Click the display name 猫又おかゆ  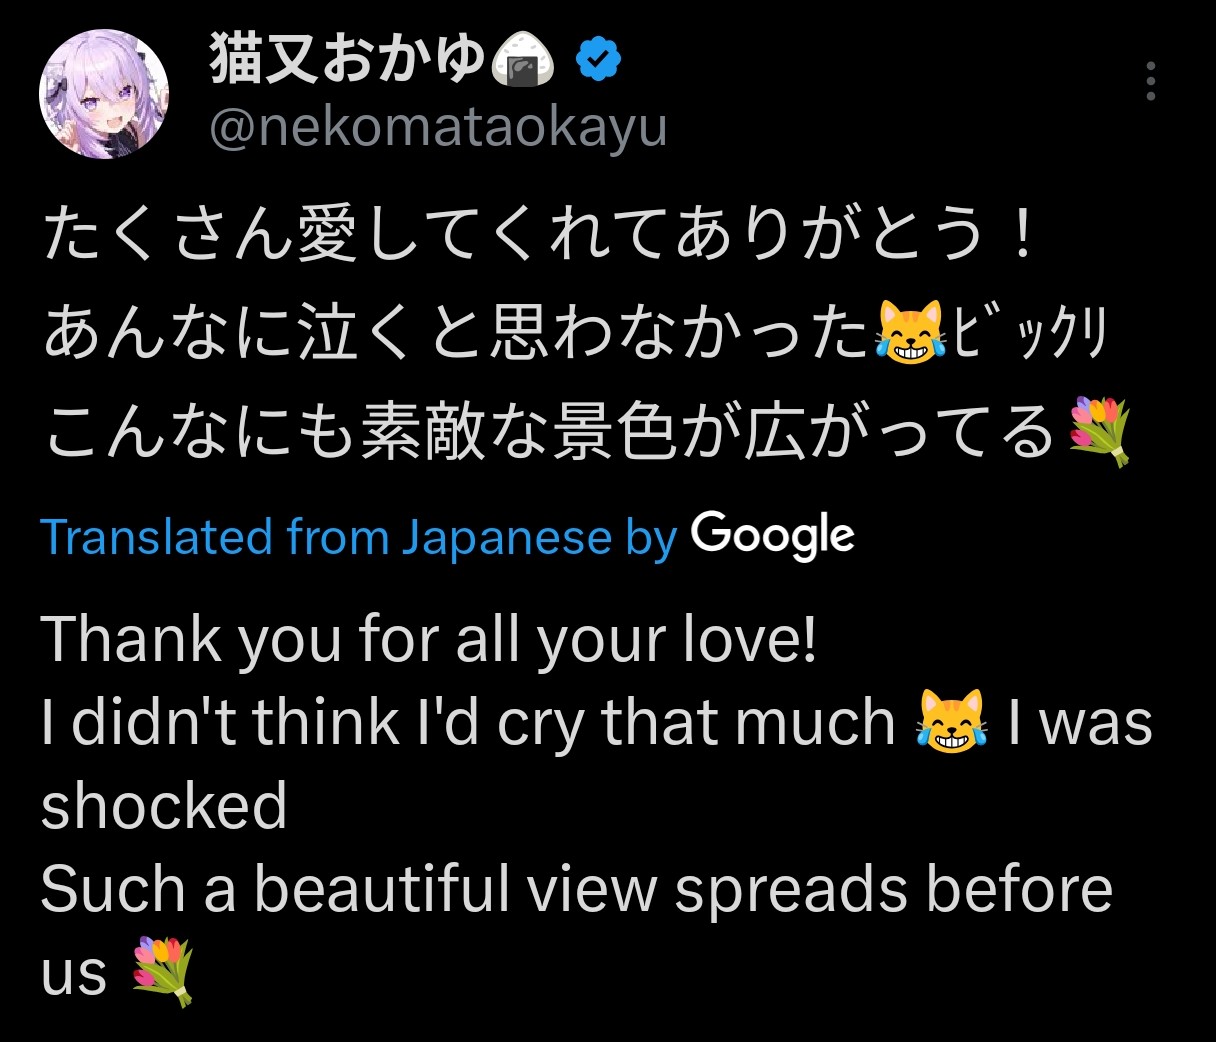348,60
